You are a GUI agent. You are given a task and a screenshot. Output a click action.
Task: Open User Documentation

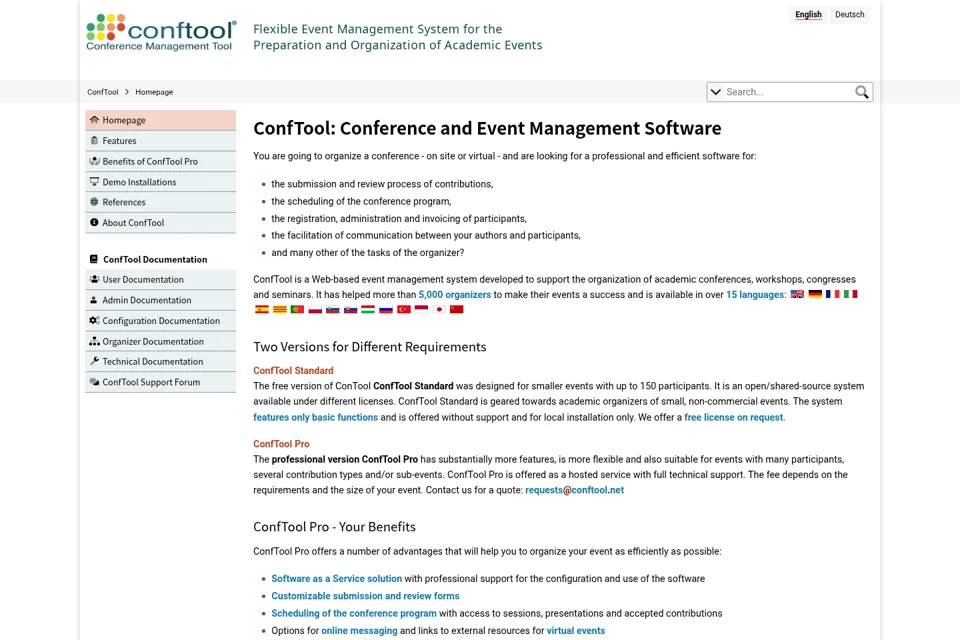click(160, 279)
